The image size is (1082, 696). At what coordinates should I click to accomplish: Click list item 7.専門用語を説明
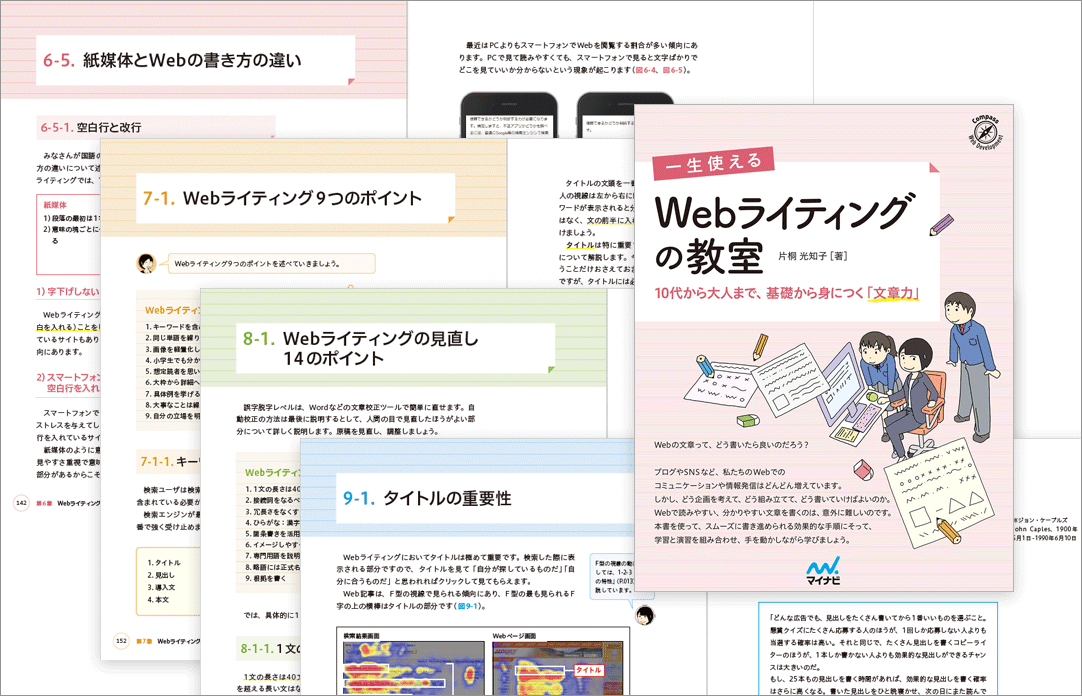click(273, 556)
